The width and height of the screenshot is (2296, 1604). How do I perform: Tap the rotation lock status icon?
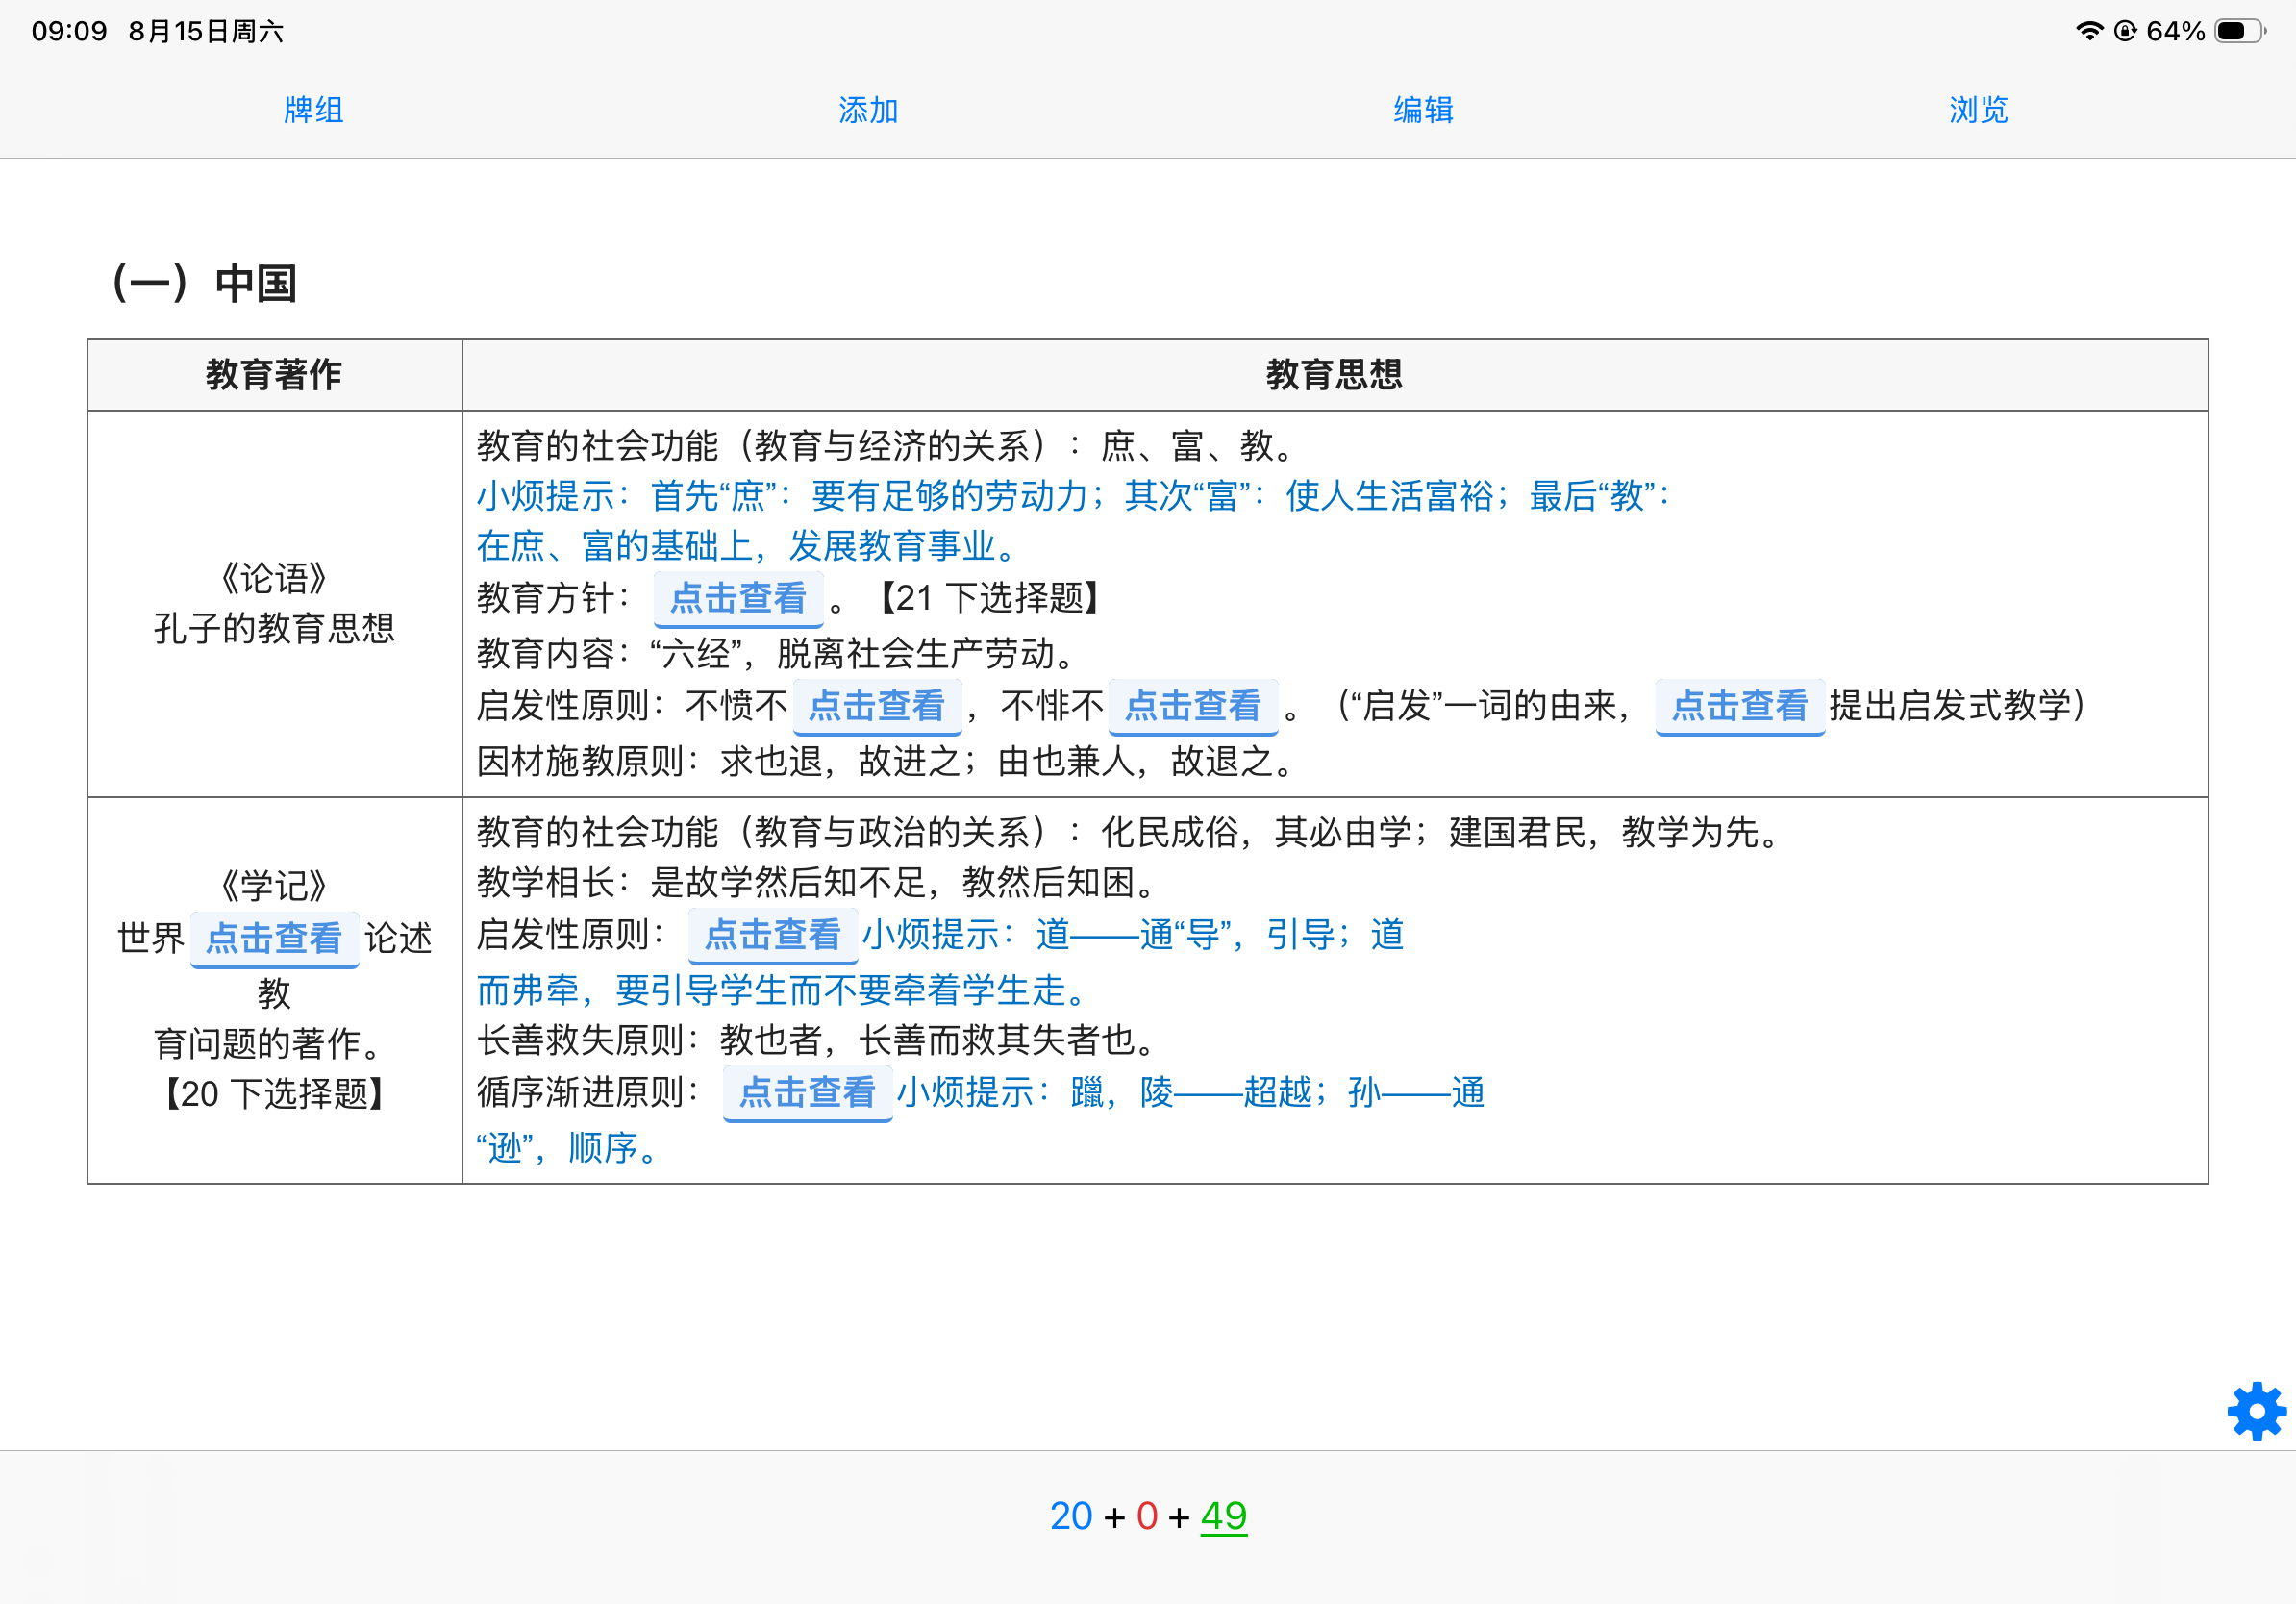click(2126, 31)
